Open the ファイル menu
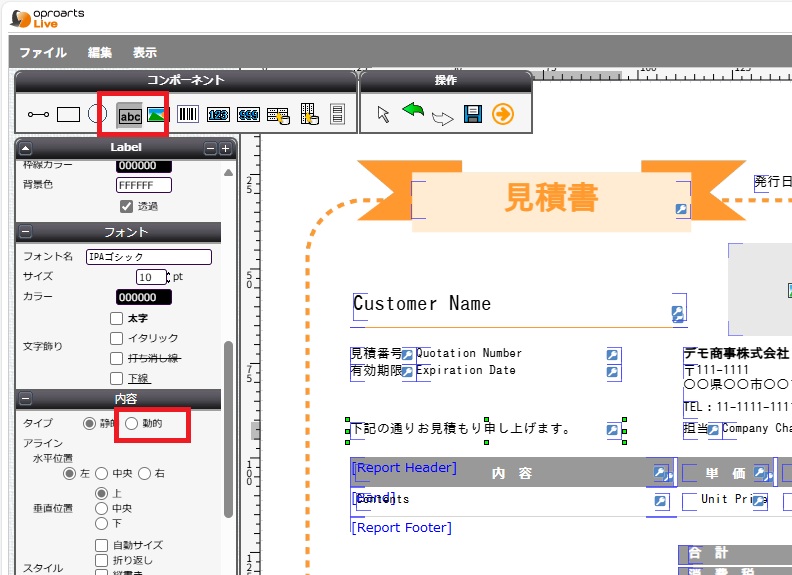 [x=43, y=53]
